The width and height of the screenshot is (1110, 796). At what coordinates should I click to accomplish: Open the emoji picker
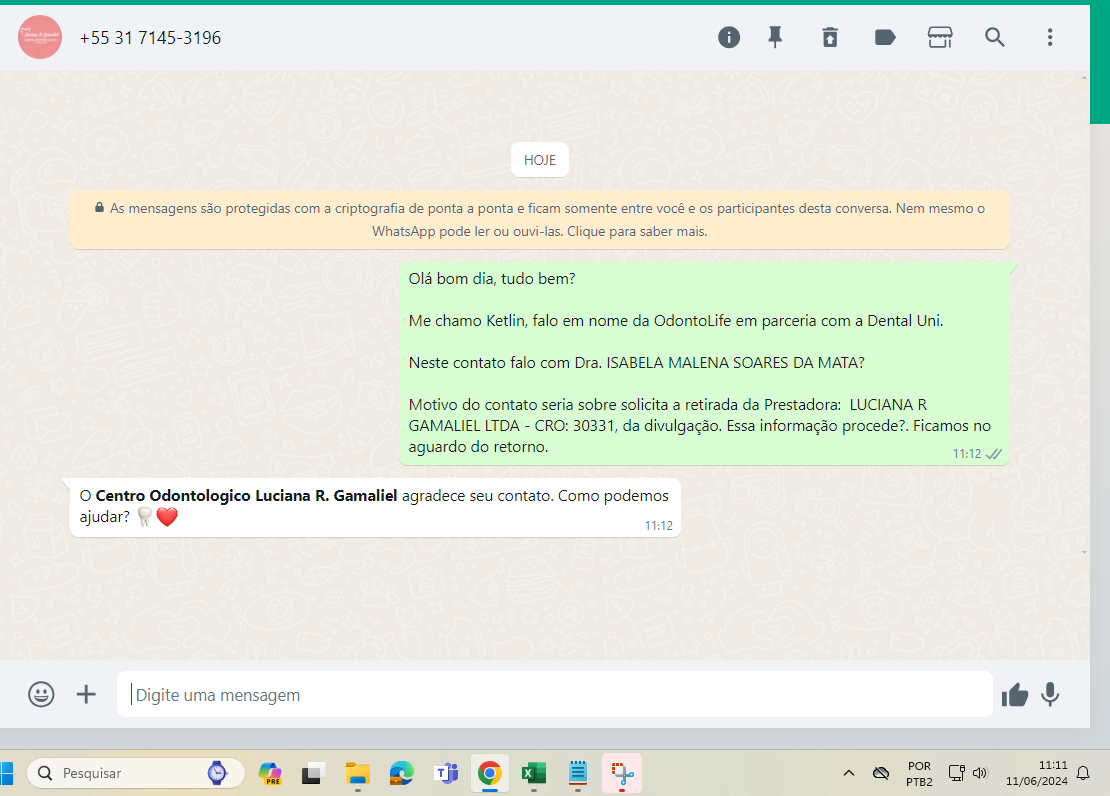(41, 694)
